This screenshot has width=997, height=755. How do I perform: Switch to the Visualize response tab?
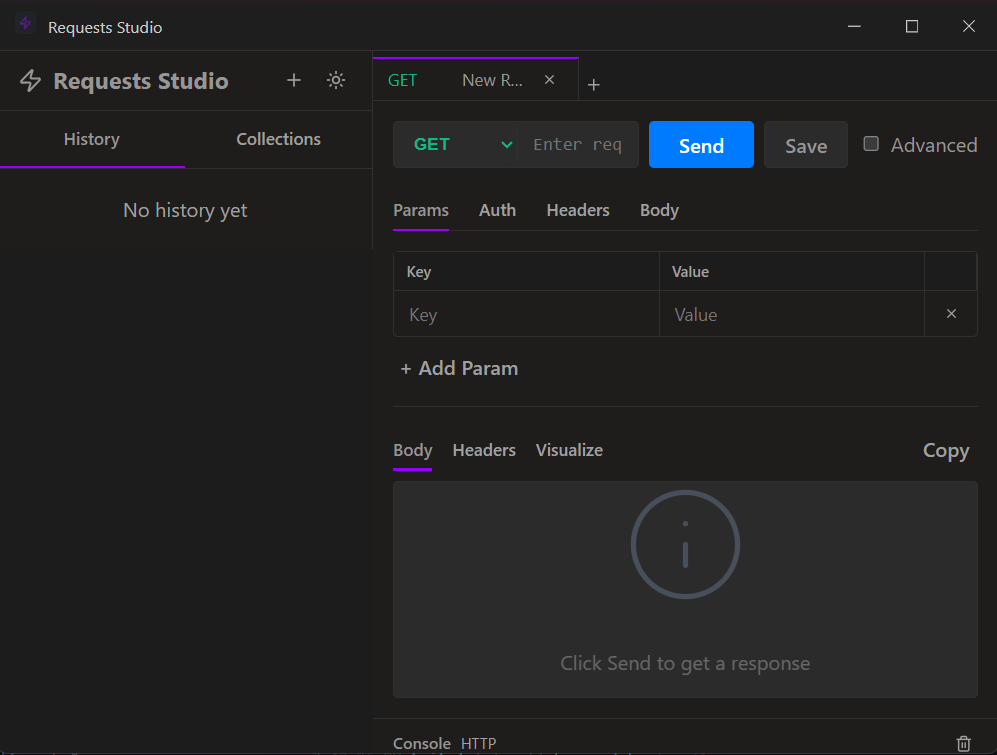[568, 450]
